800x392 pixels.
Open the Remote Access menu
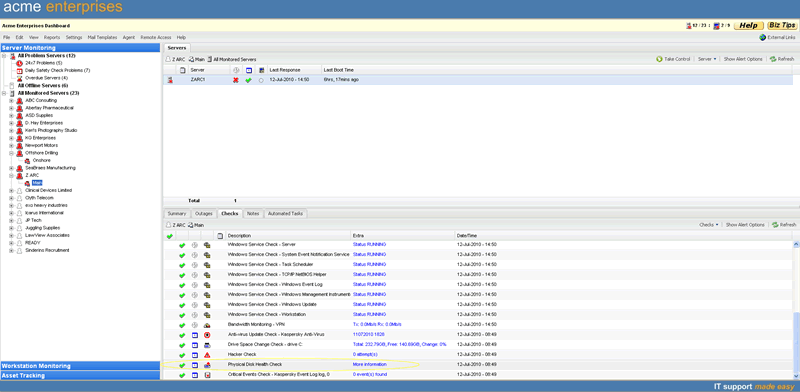(x=156, y=37)
